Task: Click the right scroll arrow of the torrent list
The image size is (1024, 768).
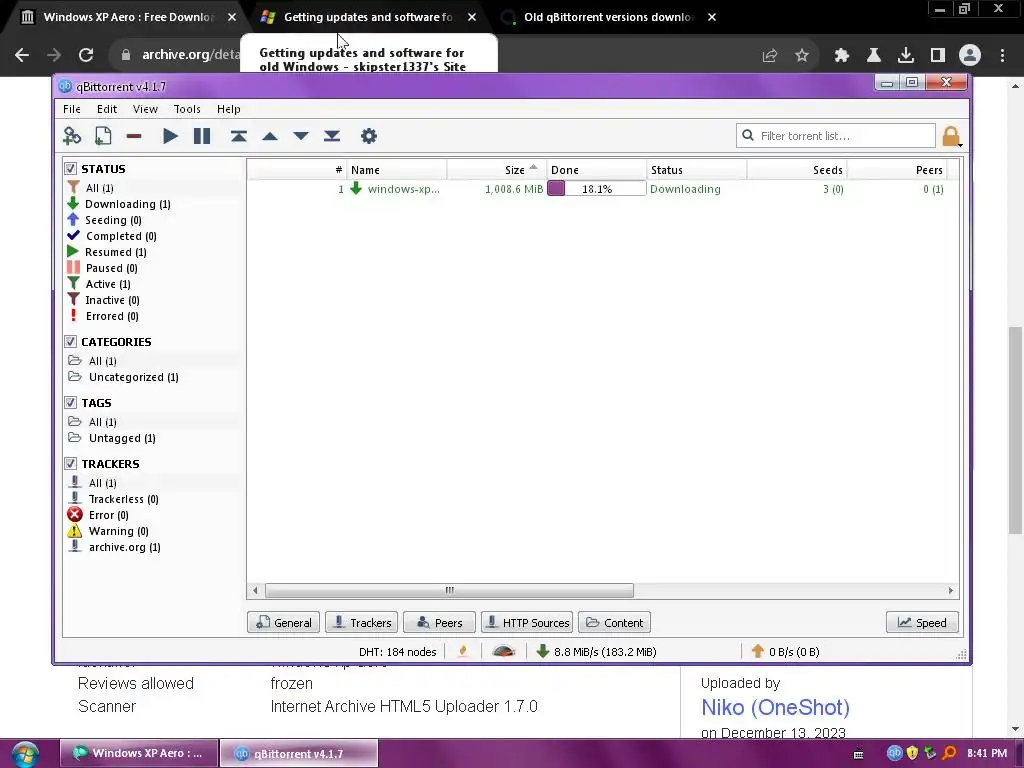Action: coord(950,590)
